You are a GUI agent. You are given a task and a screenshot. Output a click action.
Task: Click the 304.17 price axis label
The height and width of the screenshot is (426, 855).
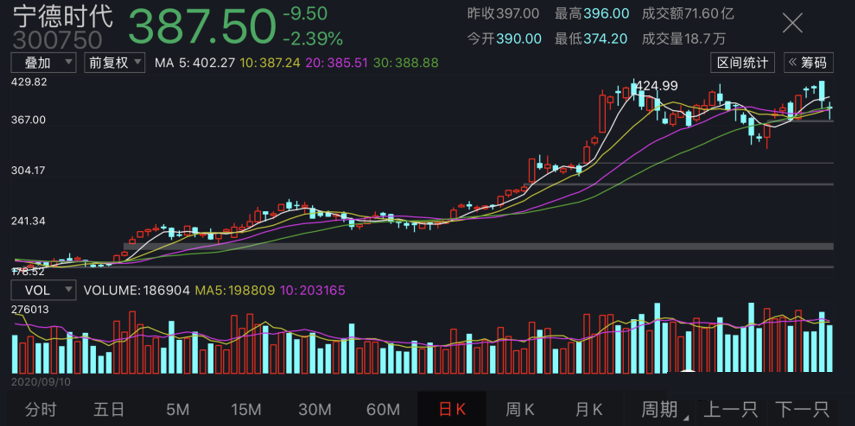[x=29, y=171]
